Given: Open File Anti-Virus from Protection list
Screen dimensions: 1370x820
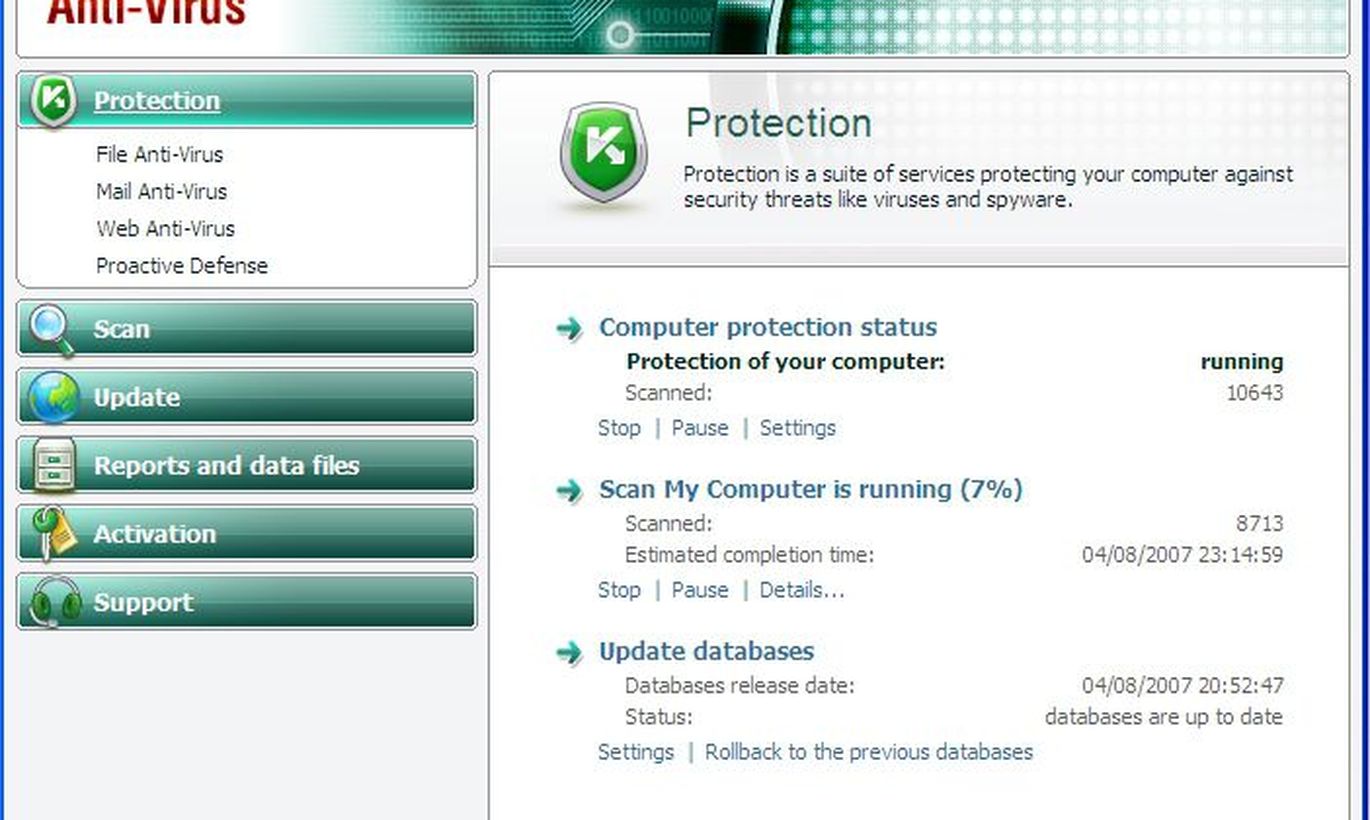Looking at the screenshot, I should click(160, 154).
